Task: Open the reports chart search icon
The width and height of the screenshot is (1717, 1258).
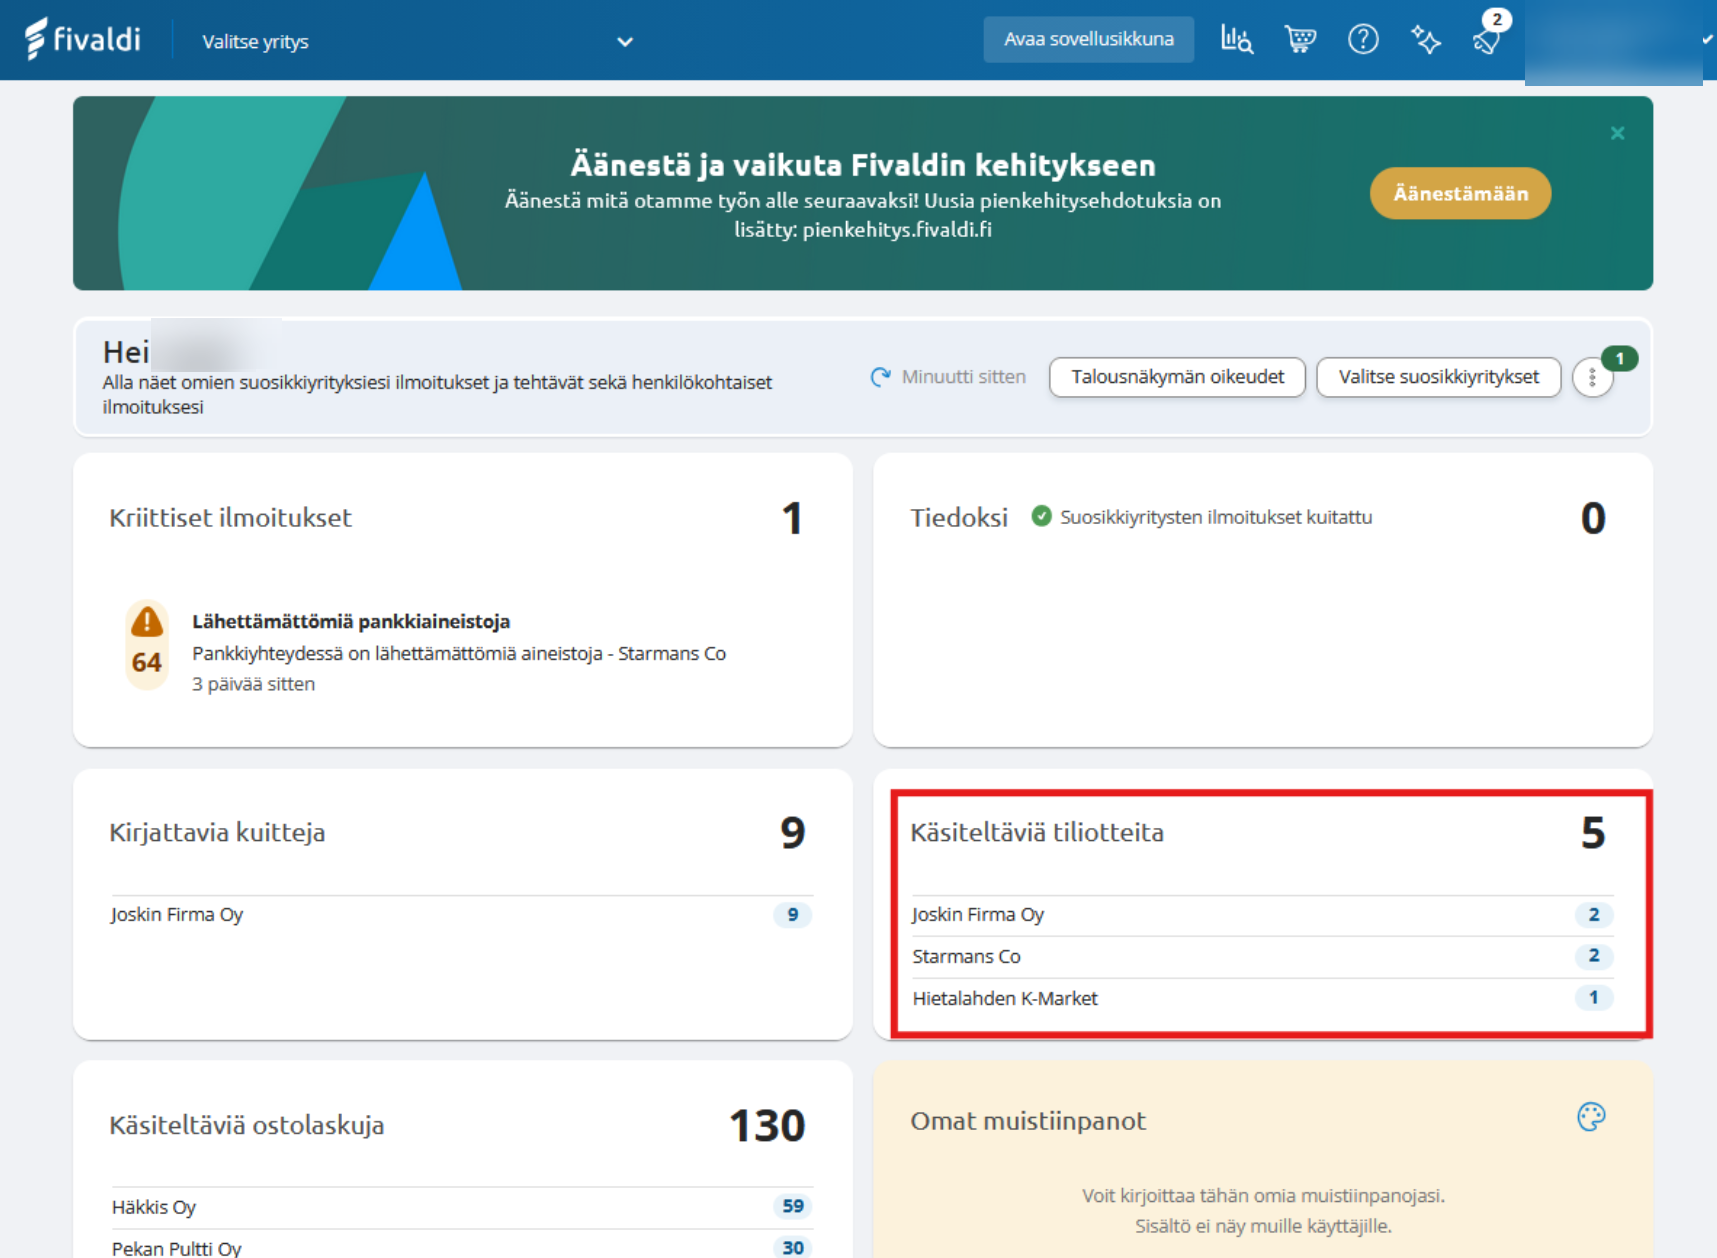Action: [x=1237, y=40]
